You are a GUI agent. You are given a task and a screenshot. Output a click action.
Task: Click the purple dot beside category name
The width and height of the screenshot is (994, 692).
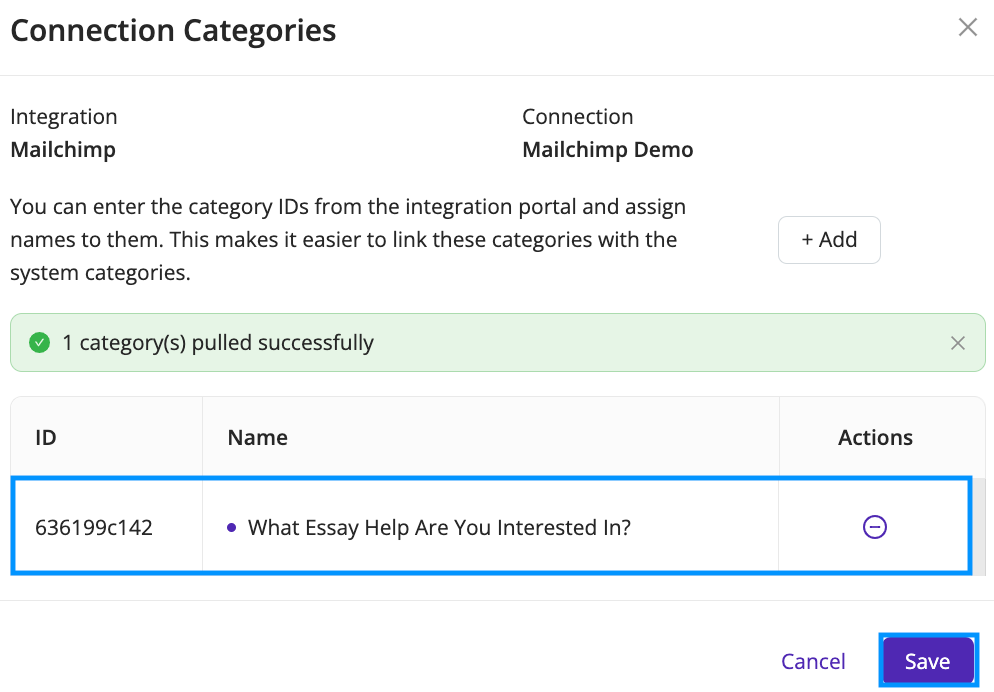click(x=231, y=527)
